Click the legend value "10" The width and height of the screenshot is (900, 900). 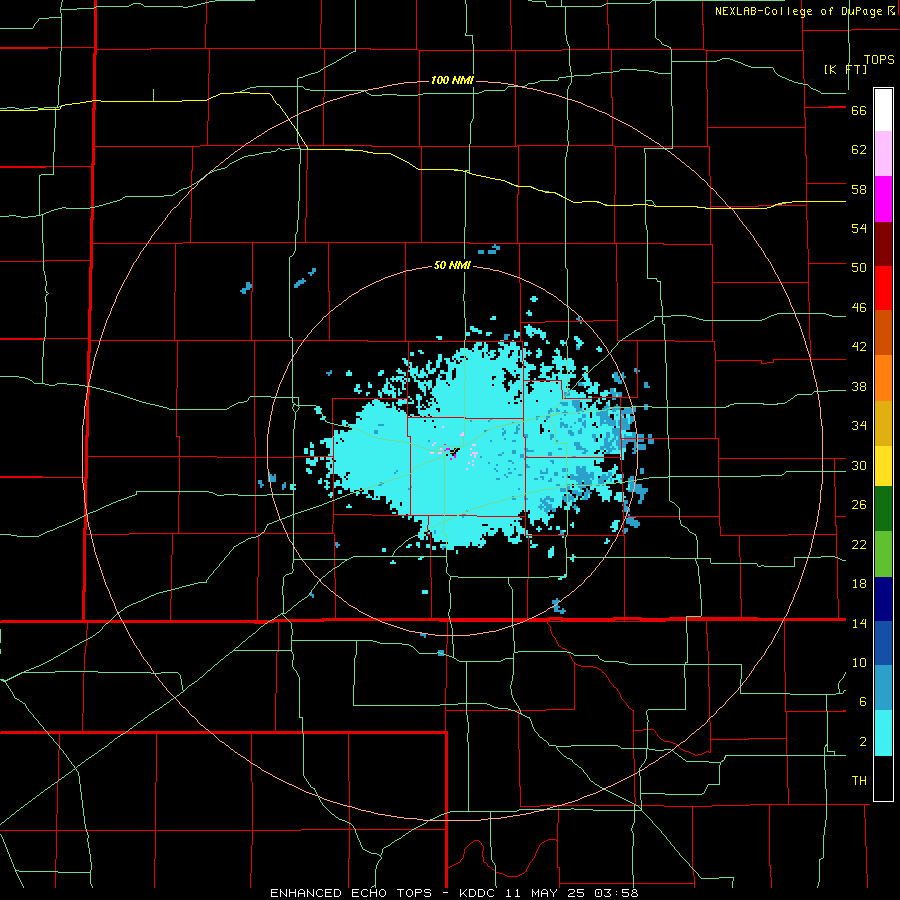point(859,663)
